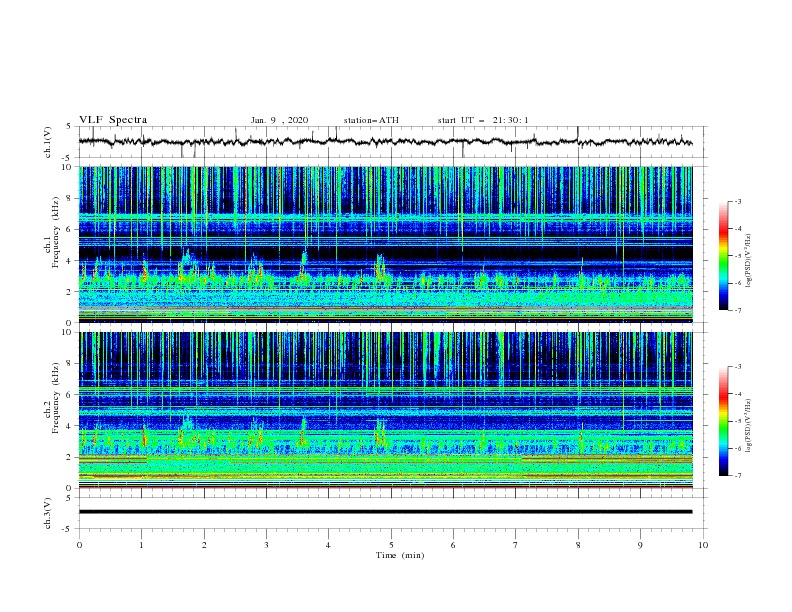Click time axis tick label '8'
The image size is (792, 612).
pos(578,545)
